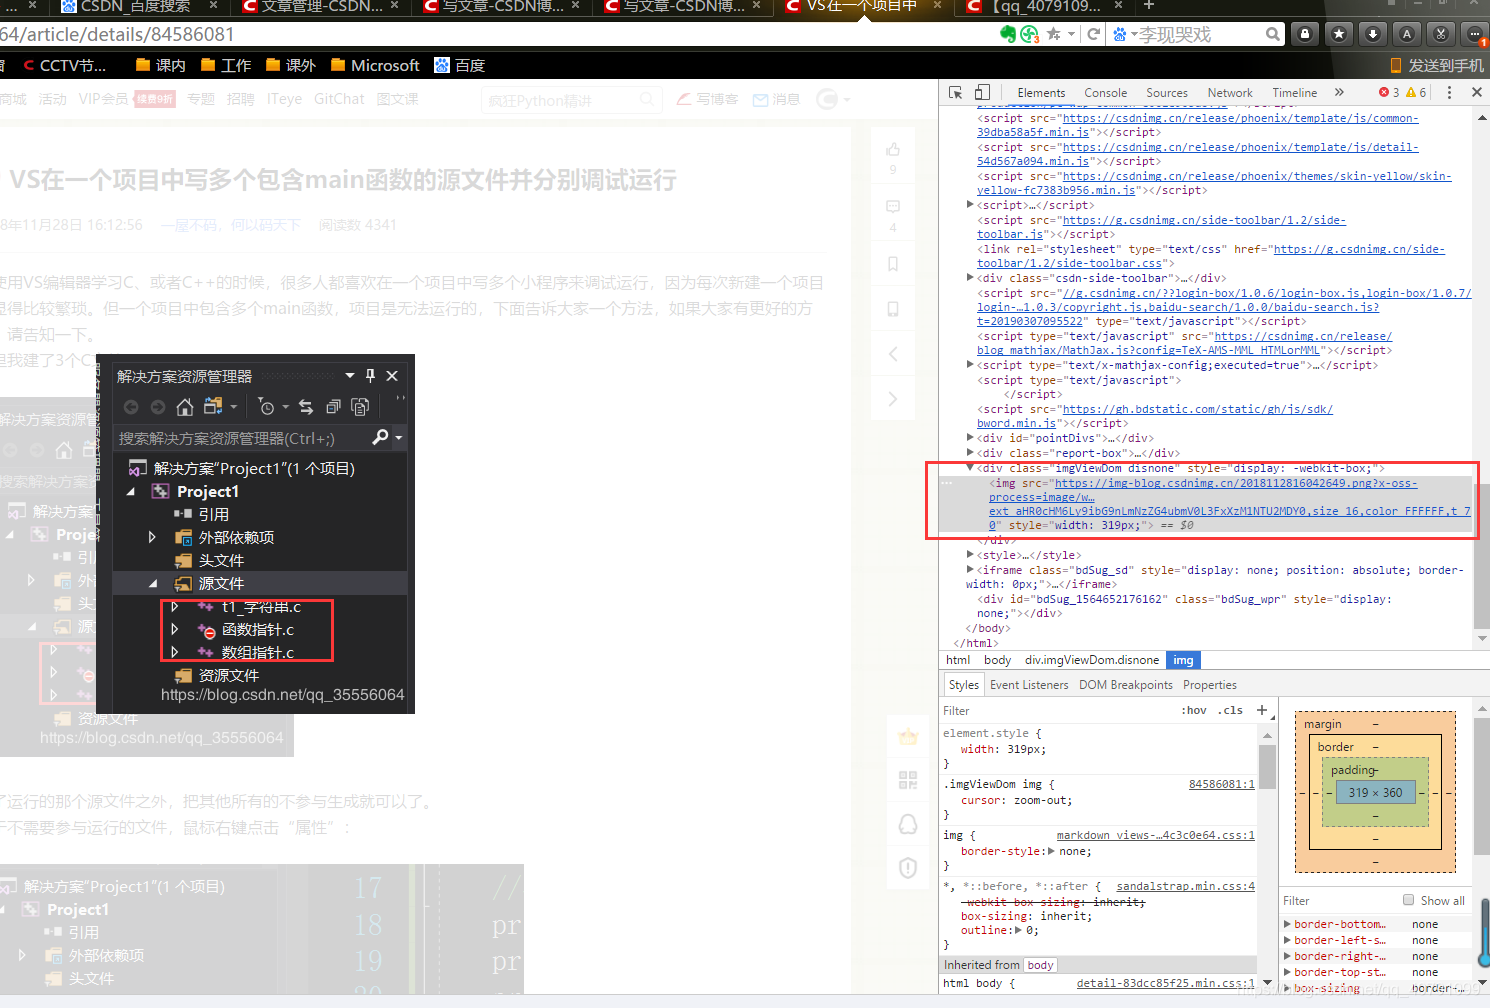The height and width of the screenshot is (1008, 1490).
Task: Open search options dropdown in Solution Explorer
Action: point(399,438)
